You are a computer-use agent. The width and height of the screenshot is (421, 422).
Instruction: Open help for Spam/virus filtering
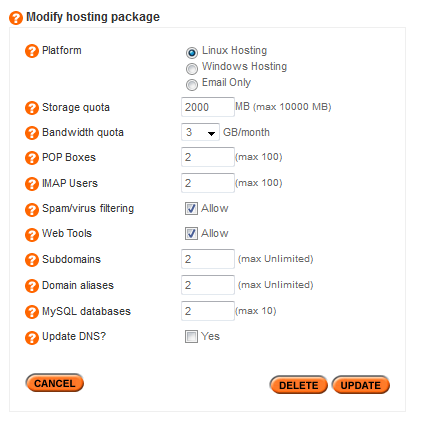coord(32,210)
